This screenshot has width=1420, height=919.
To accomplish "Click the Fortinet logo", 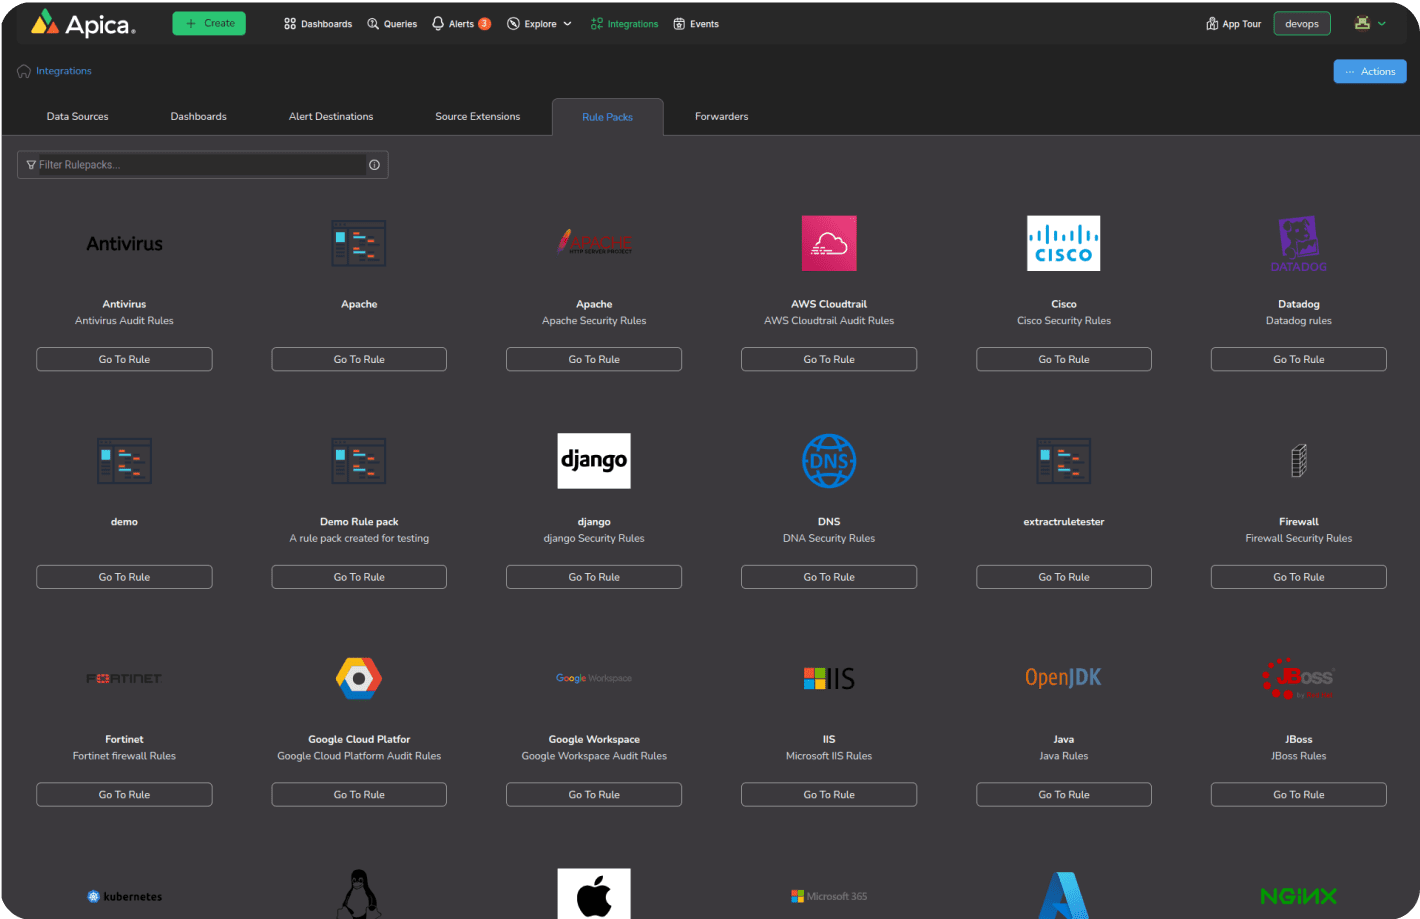I will (124, 678).
